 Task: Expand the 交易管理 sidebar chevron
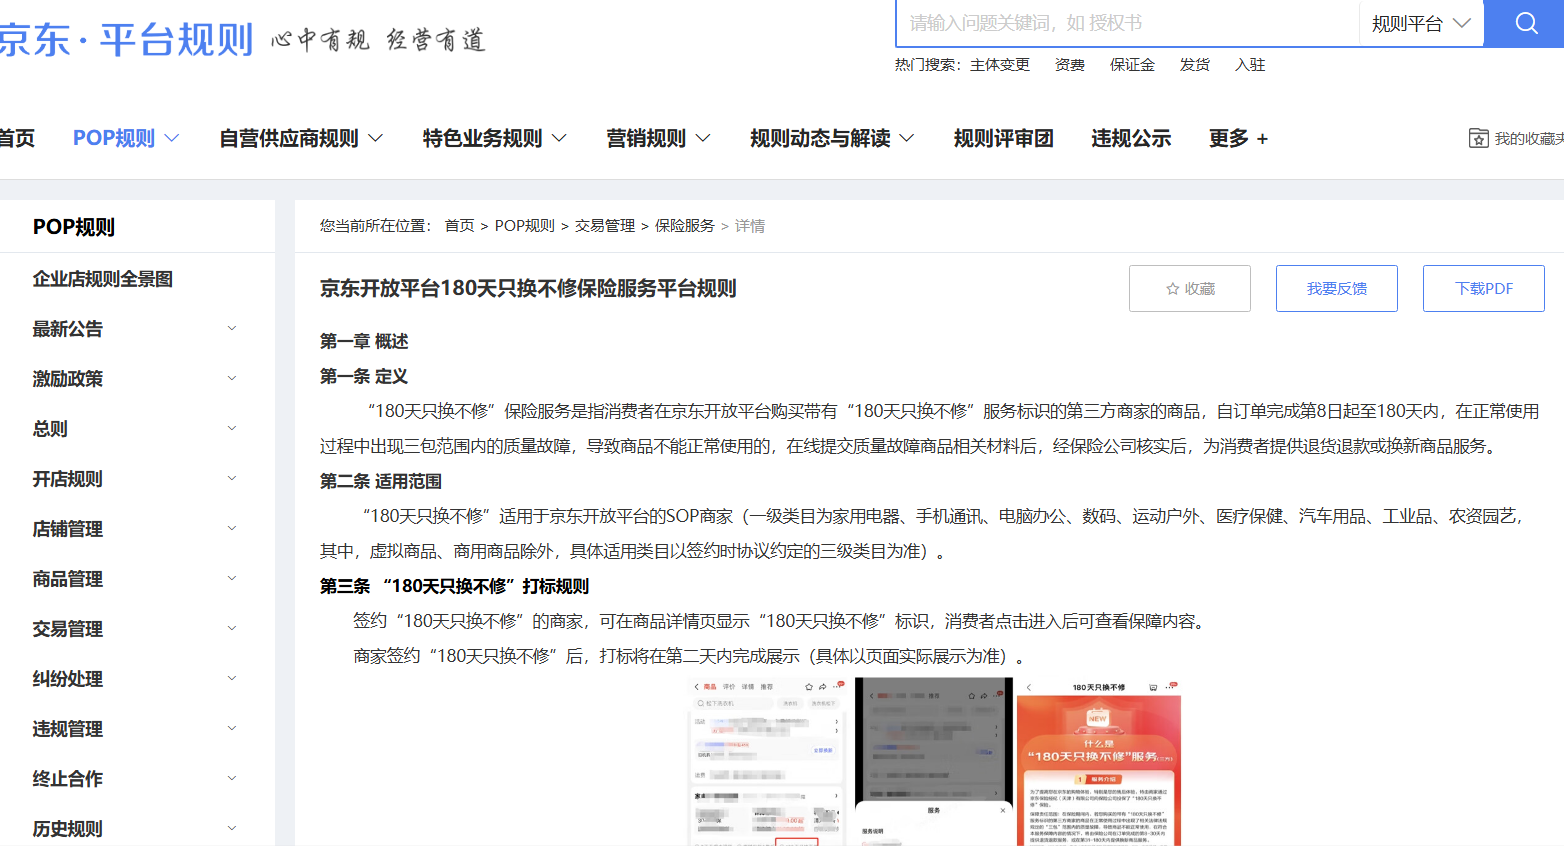click(x=232, y=629)
